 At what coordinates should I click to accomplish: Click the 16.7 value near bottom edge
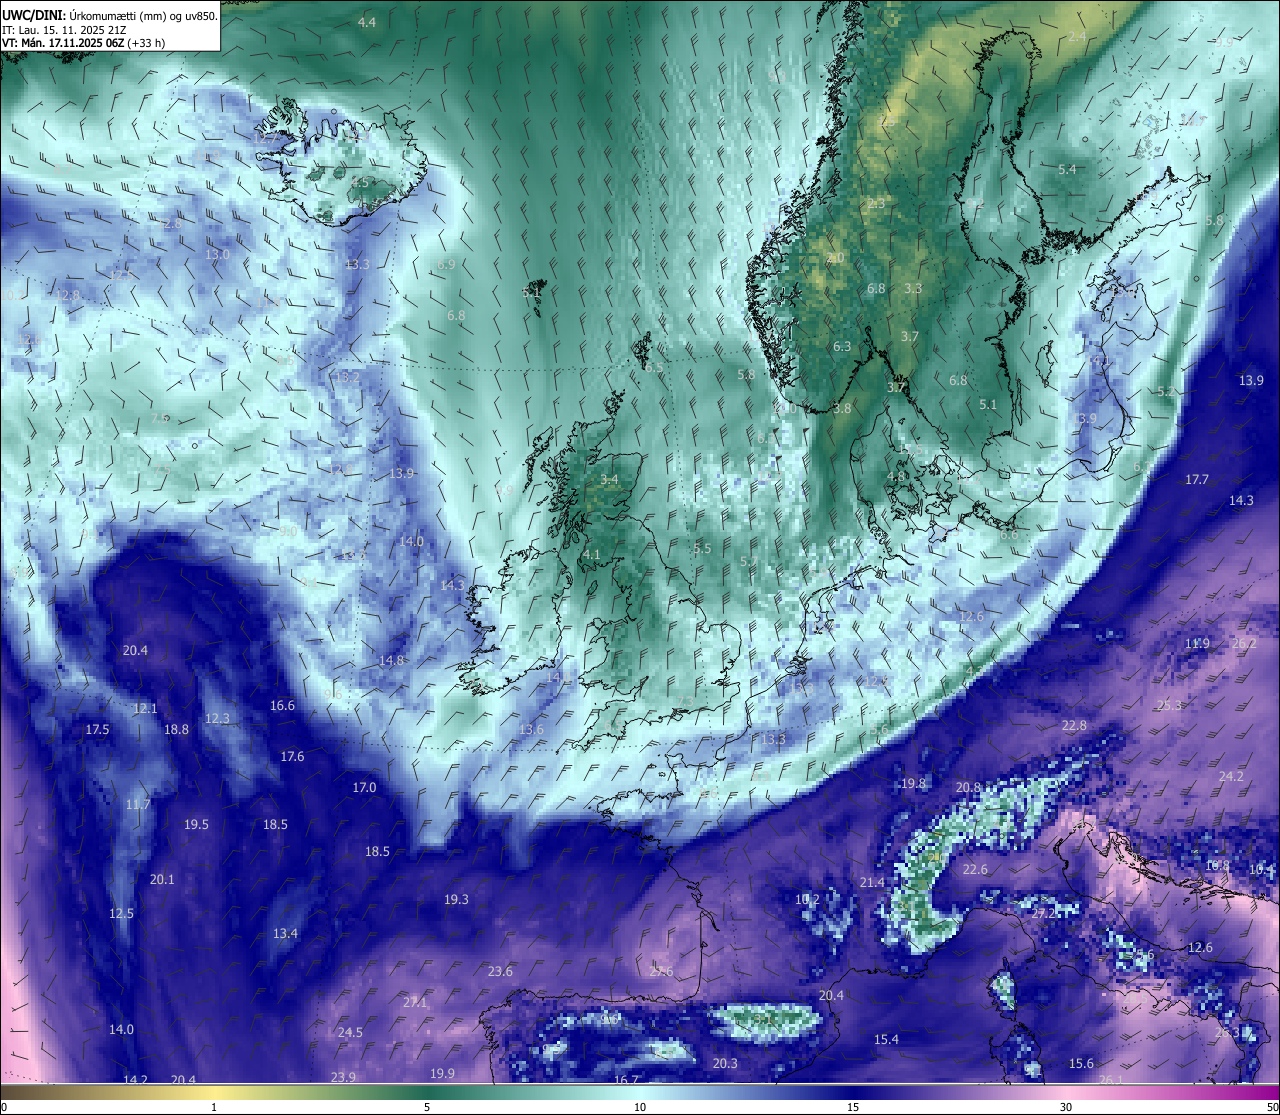(626, 1080)
